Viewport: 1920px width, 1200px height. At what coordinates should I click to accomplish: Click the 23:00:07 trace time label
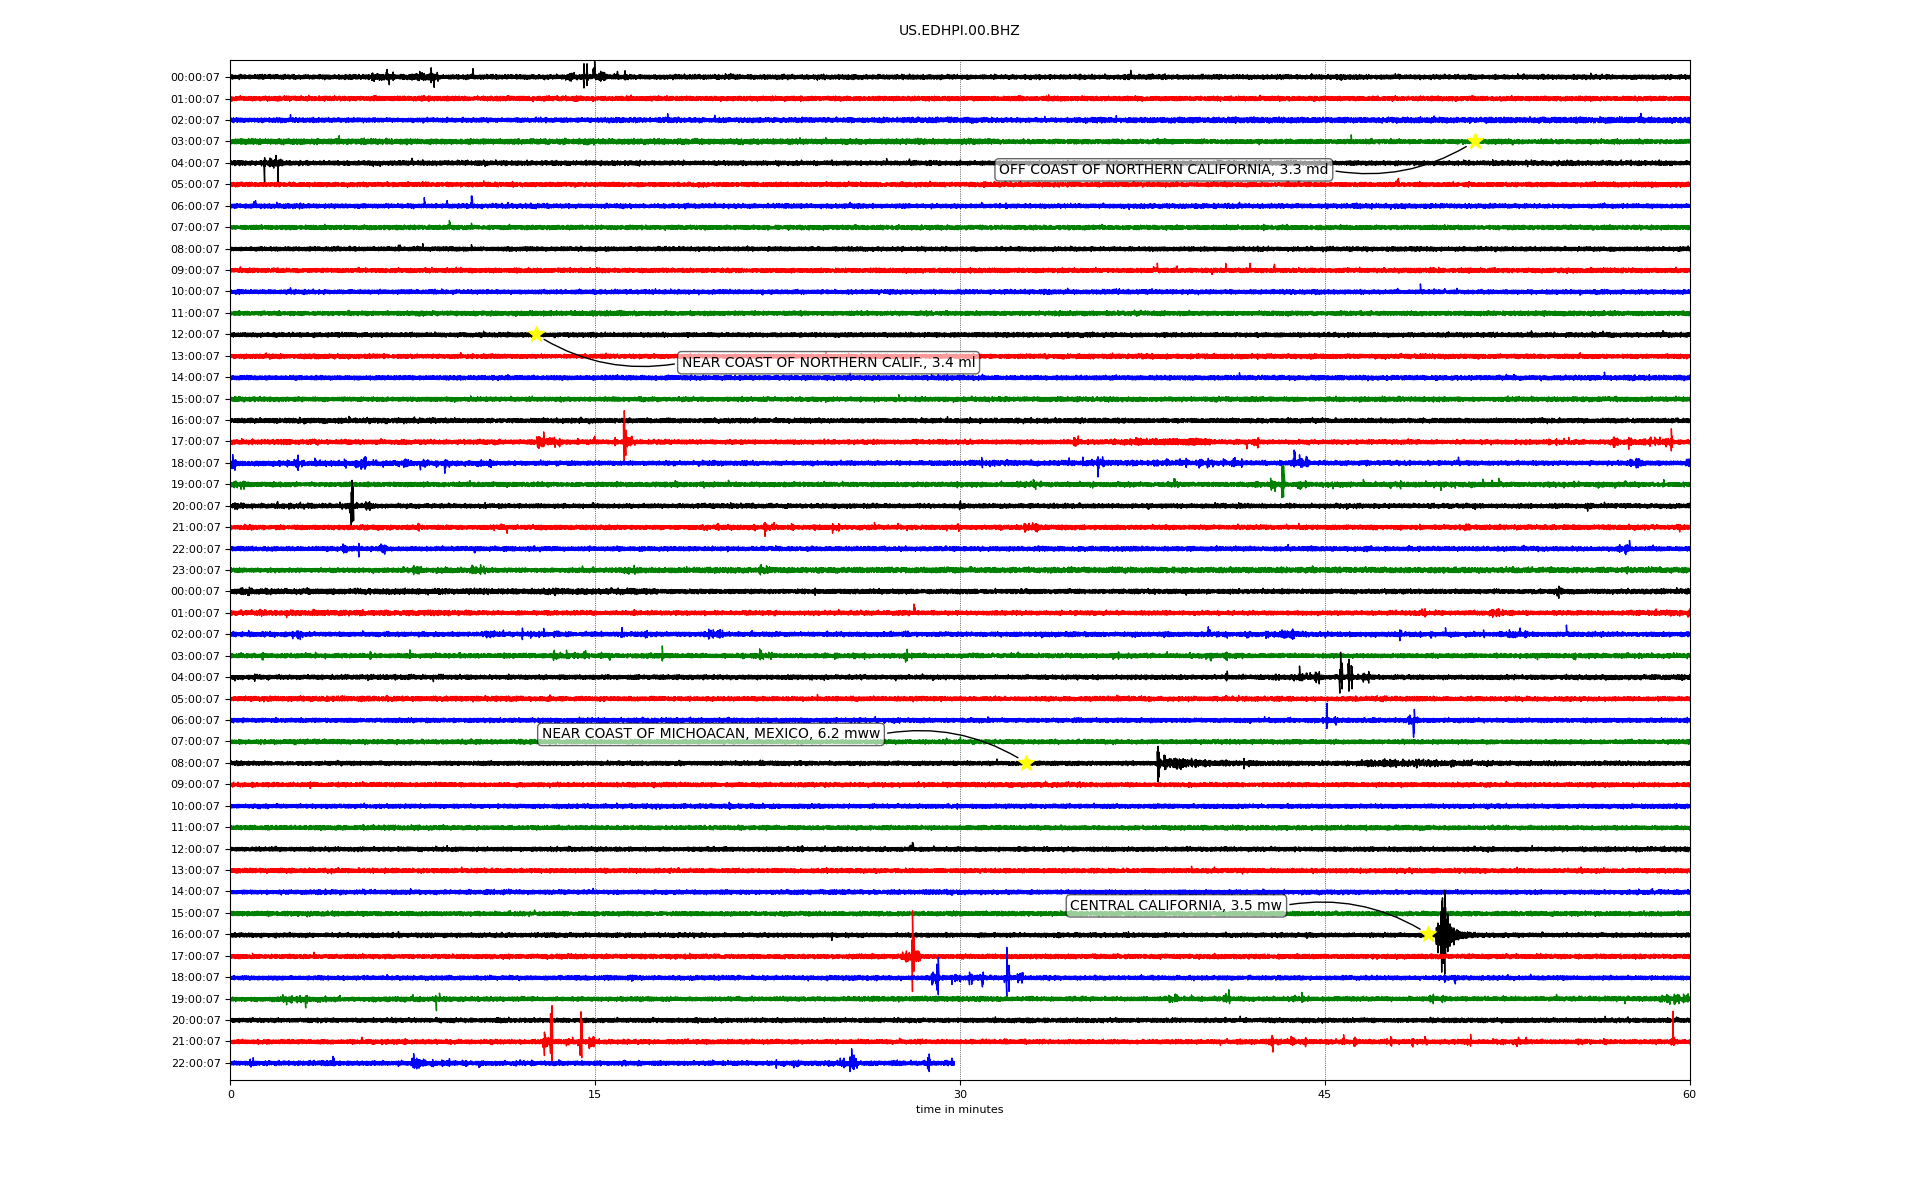click(195, 571)
